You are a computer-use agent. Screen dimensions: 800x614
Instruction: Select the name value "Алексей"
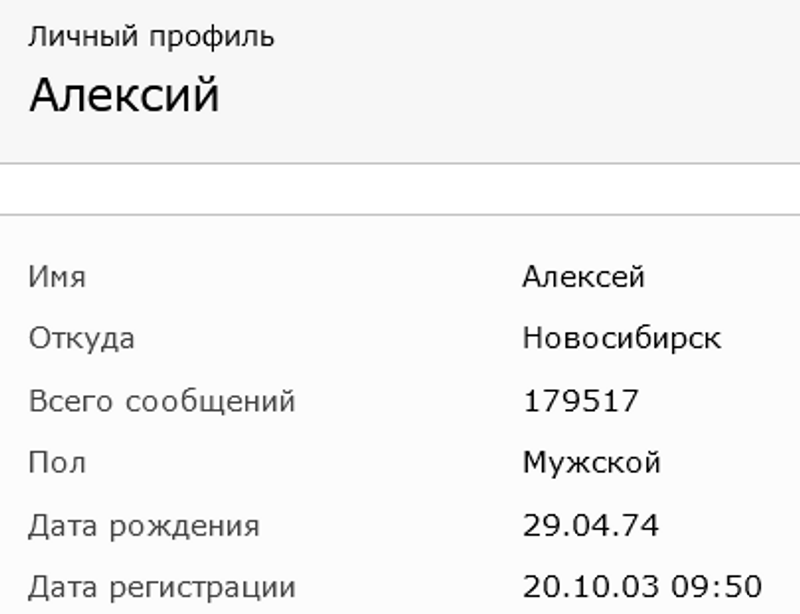[x=583, y=277]
